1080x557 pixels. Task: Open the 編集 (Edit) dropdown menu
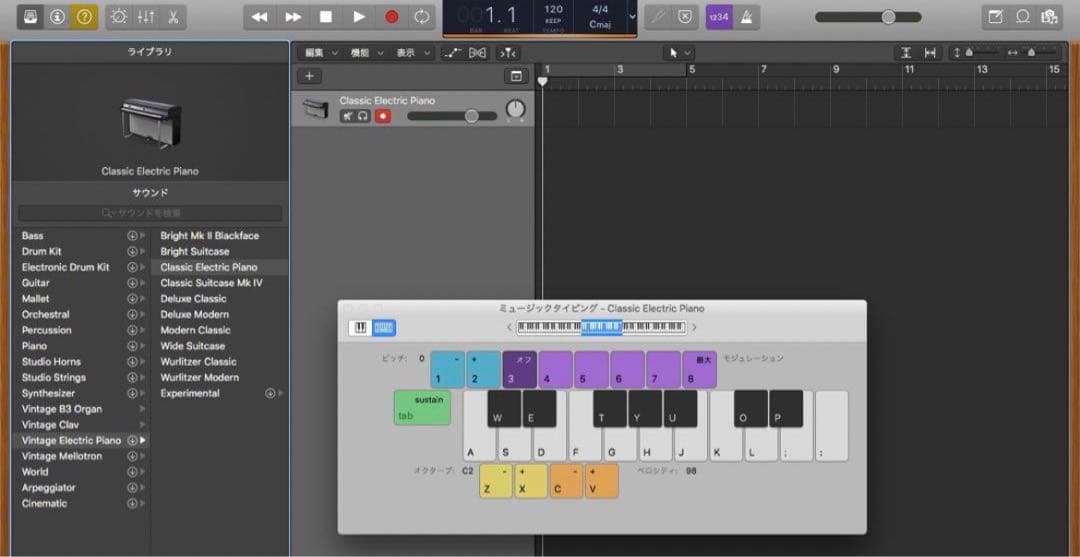[321, 53]
